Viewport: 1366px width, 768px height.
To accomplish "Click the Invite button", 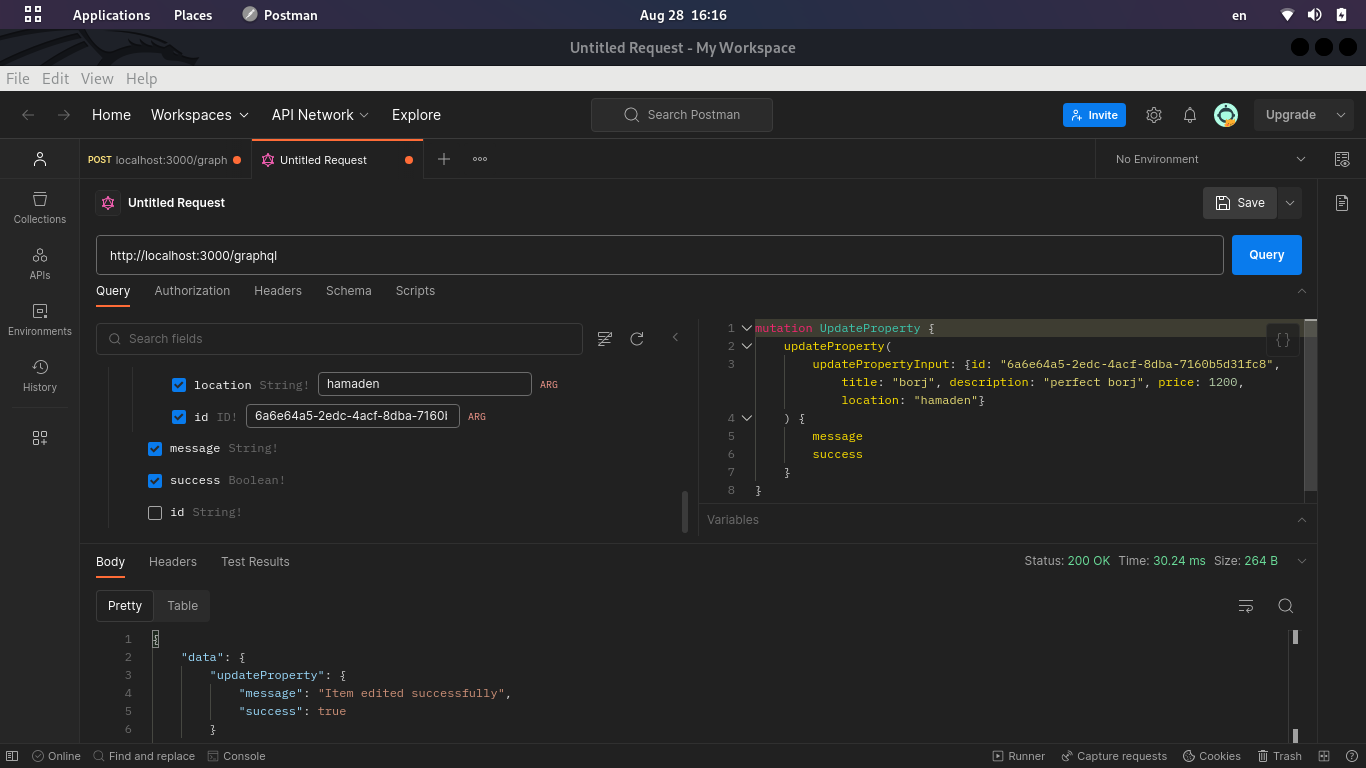I will [x=1094, y=115].
